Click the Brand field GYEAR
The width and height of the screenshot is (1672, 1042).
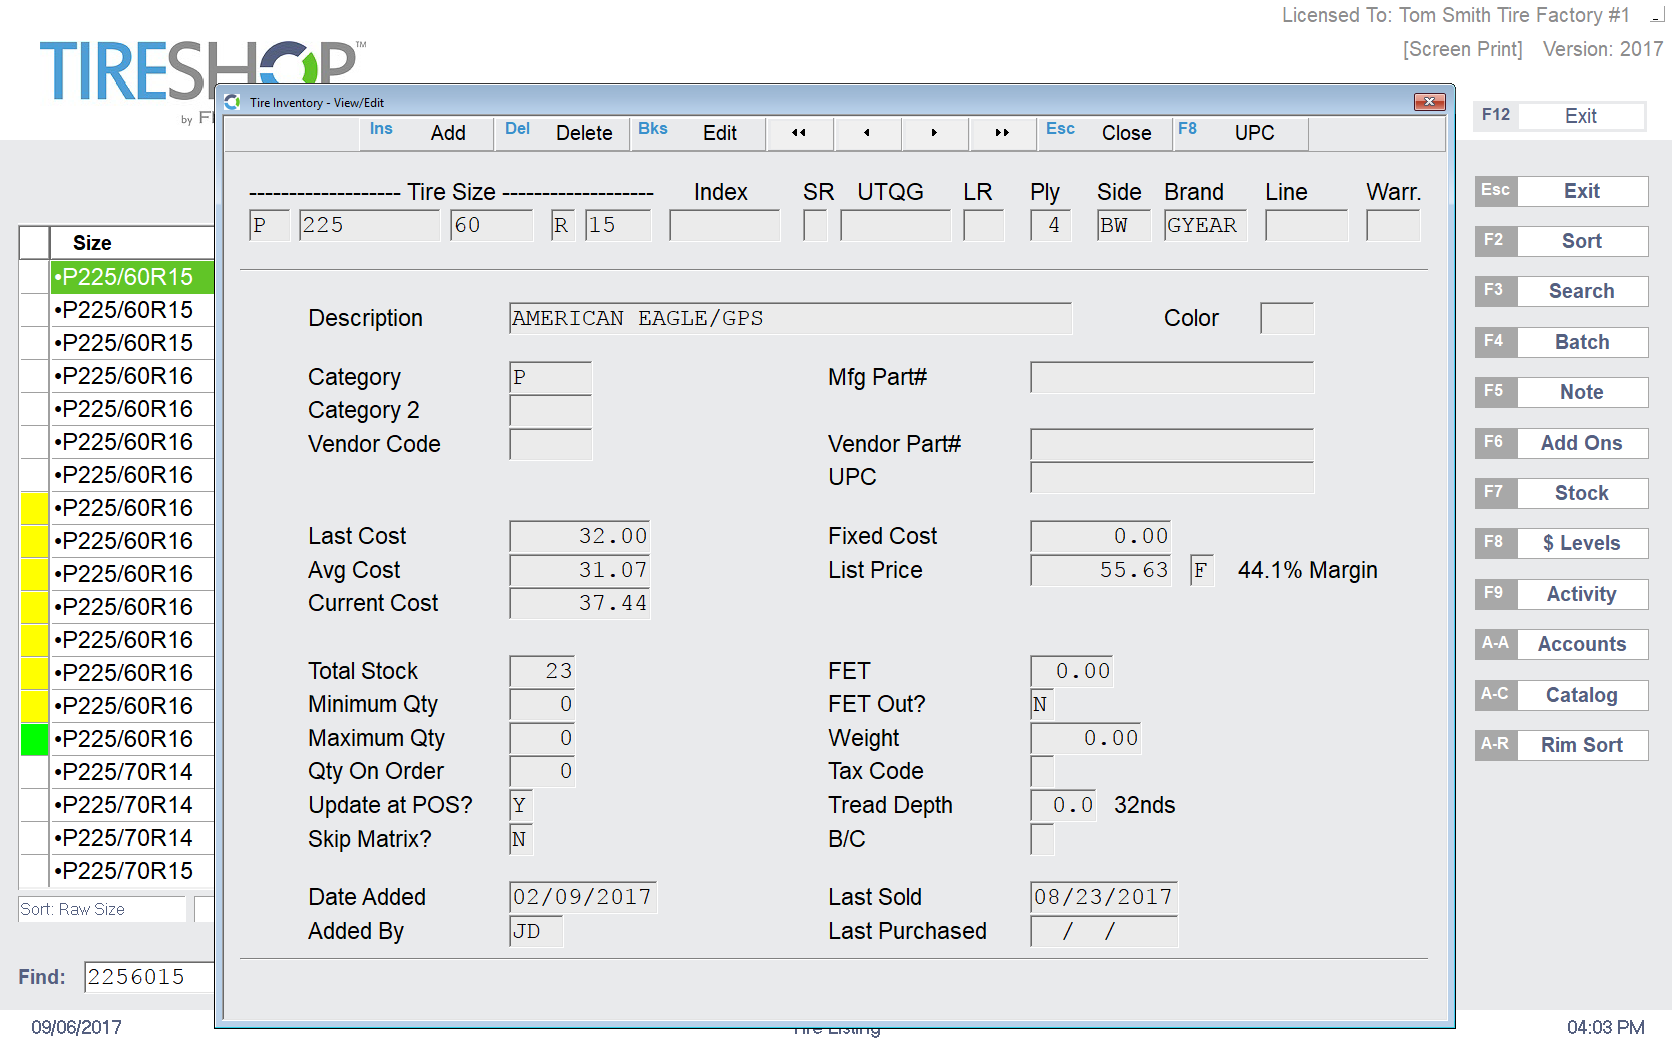coord(1205,225)
